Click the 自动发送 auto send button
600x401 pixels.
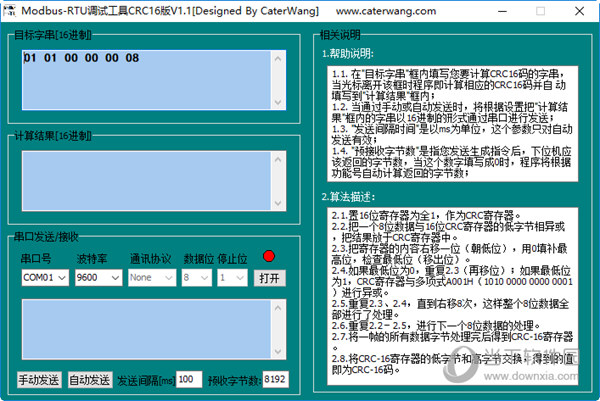(x=90, y=380)
